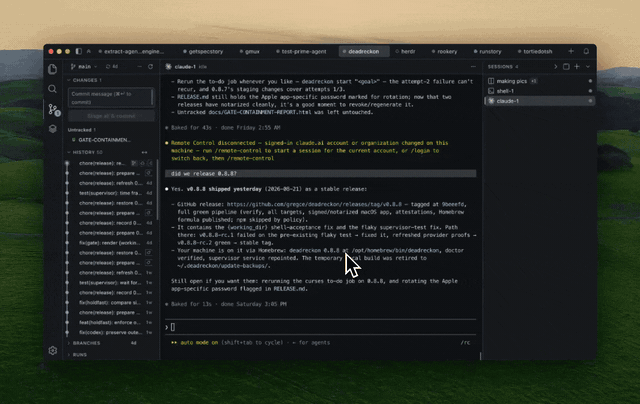This screenshot has width=640, height=404.
Task: Switch to the runstory tab
Action: point(487,51)
